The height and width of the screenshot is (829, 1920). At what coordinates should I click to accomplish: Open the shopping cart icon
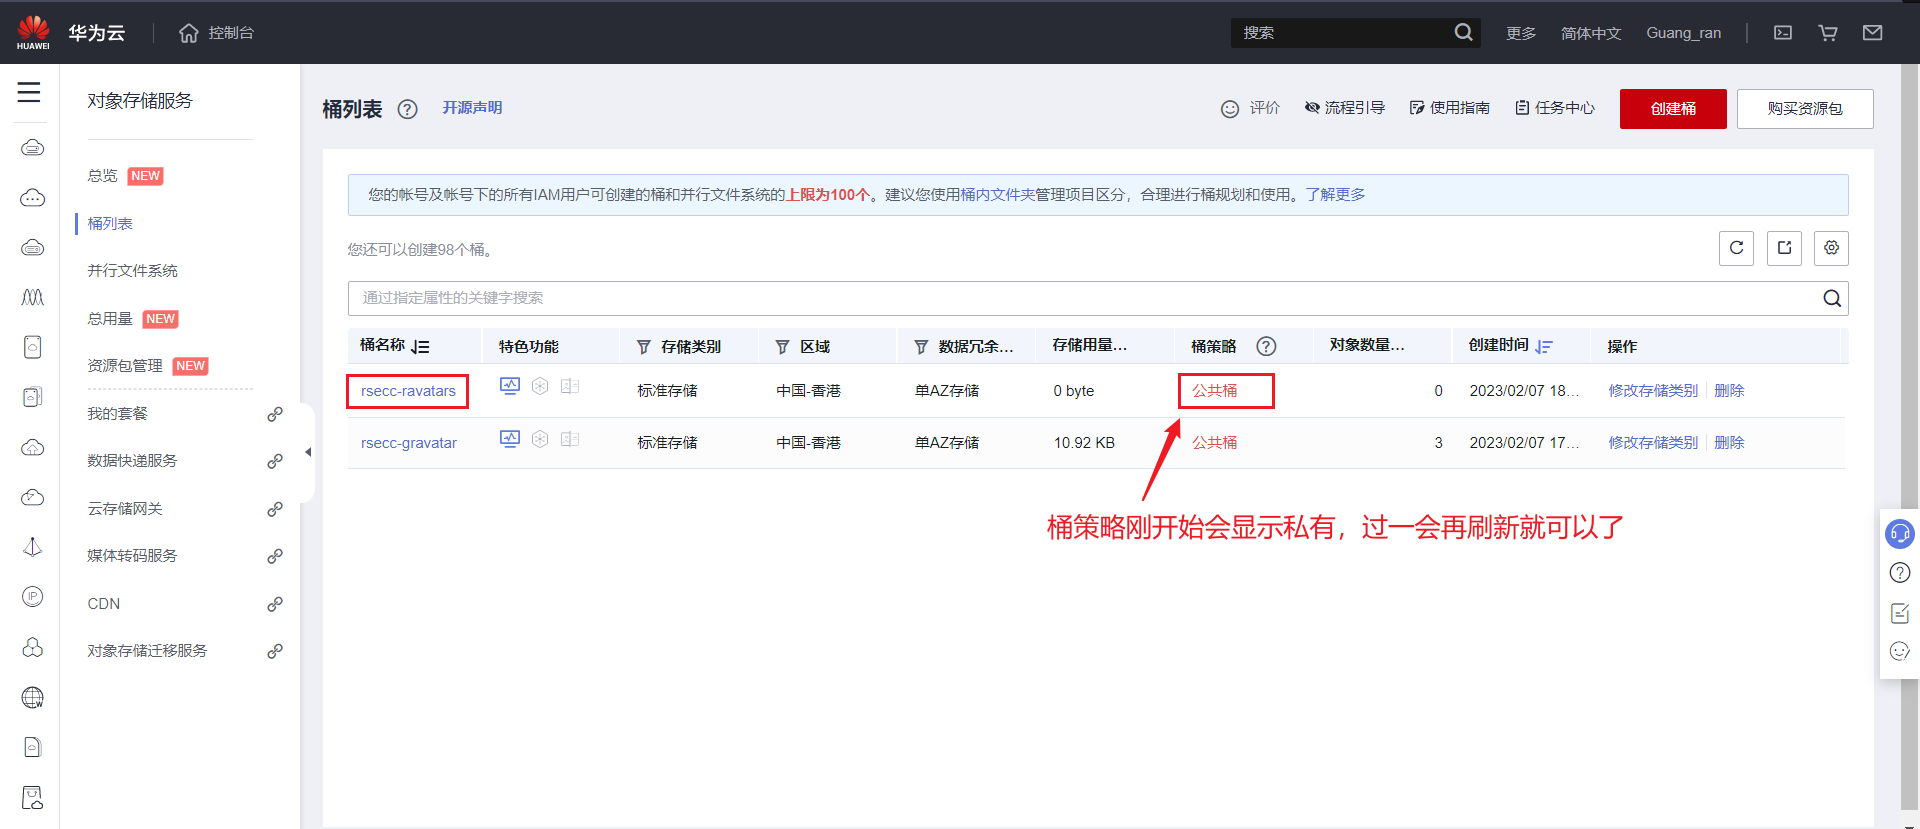(1828, 33)
